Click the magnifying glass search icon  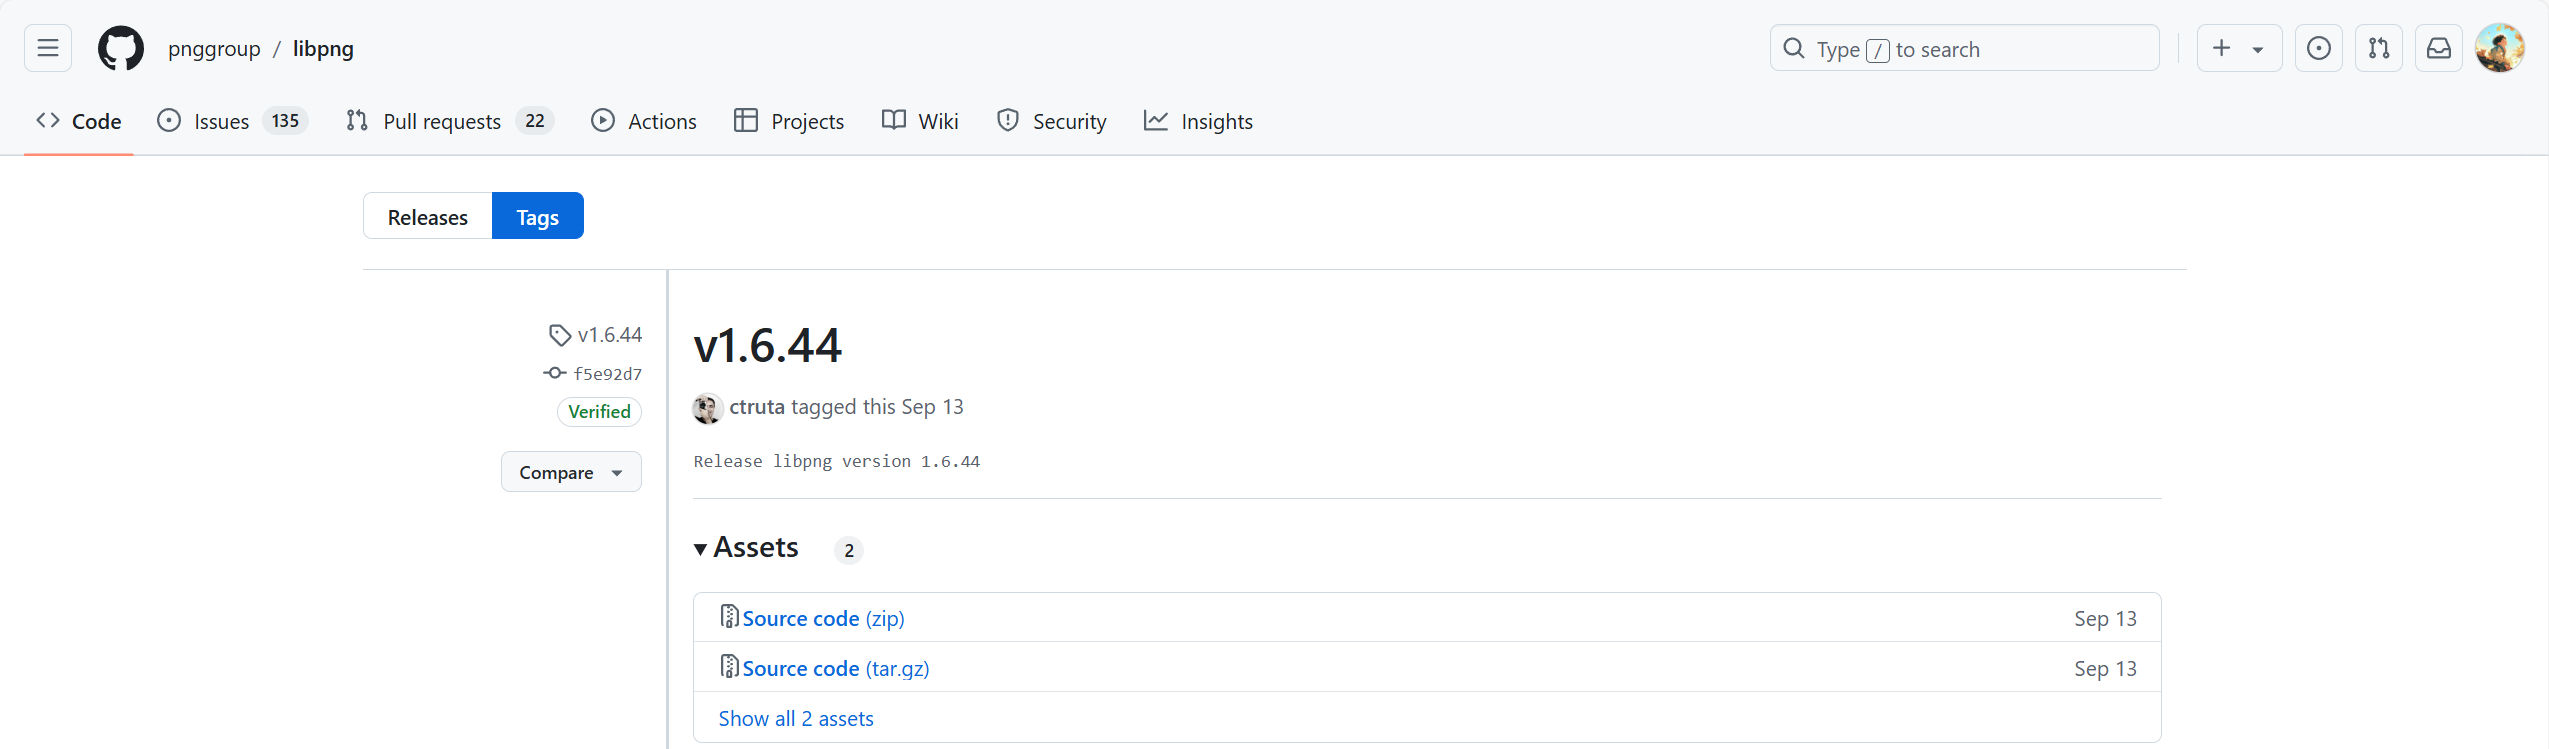click(x=1794, y=48)
